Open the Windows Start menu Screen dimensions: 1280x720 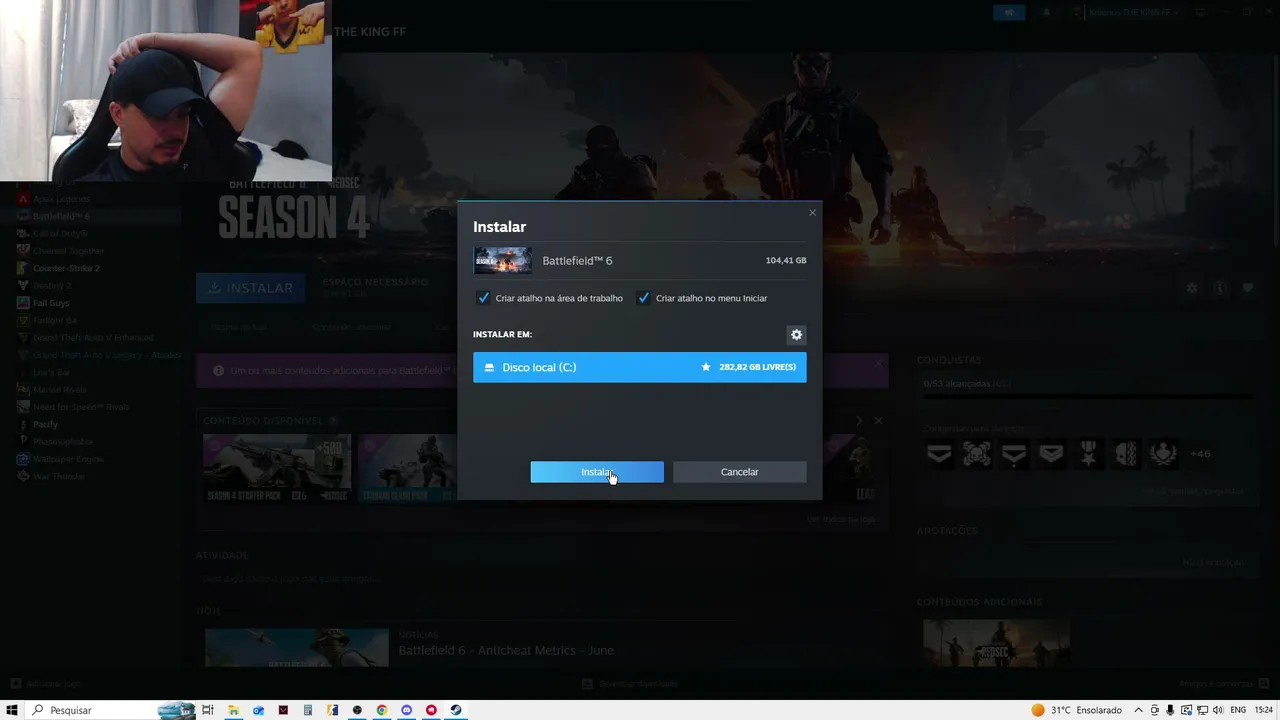pos(12,710)
